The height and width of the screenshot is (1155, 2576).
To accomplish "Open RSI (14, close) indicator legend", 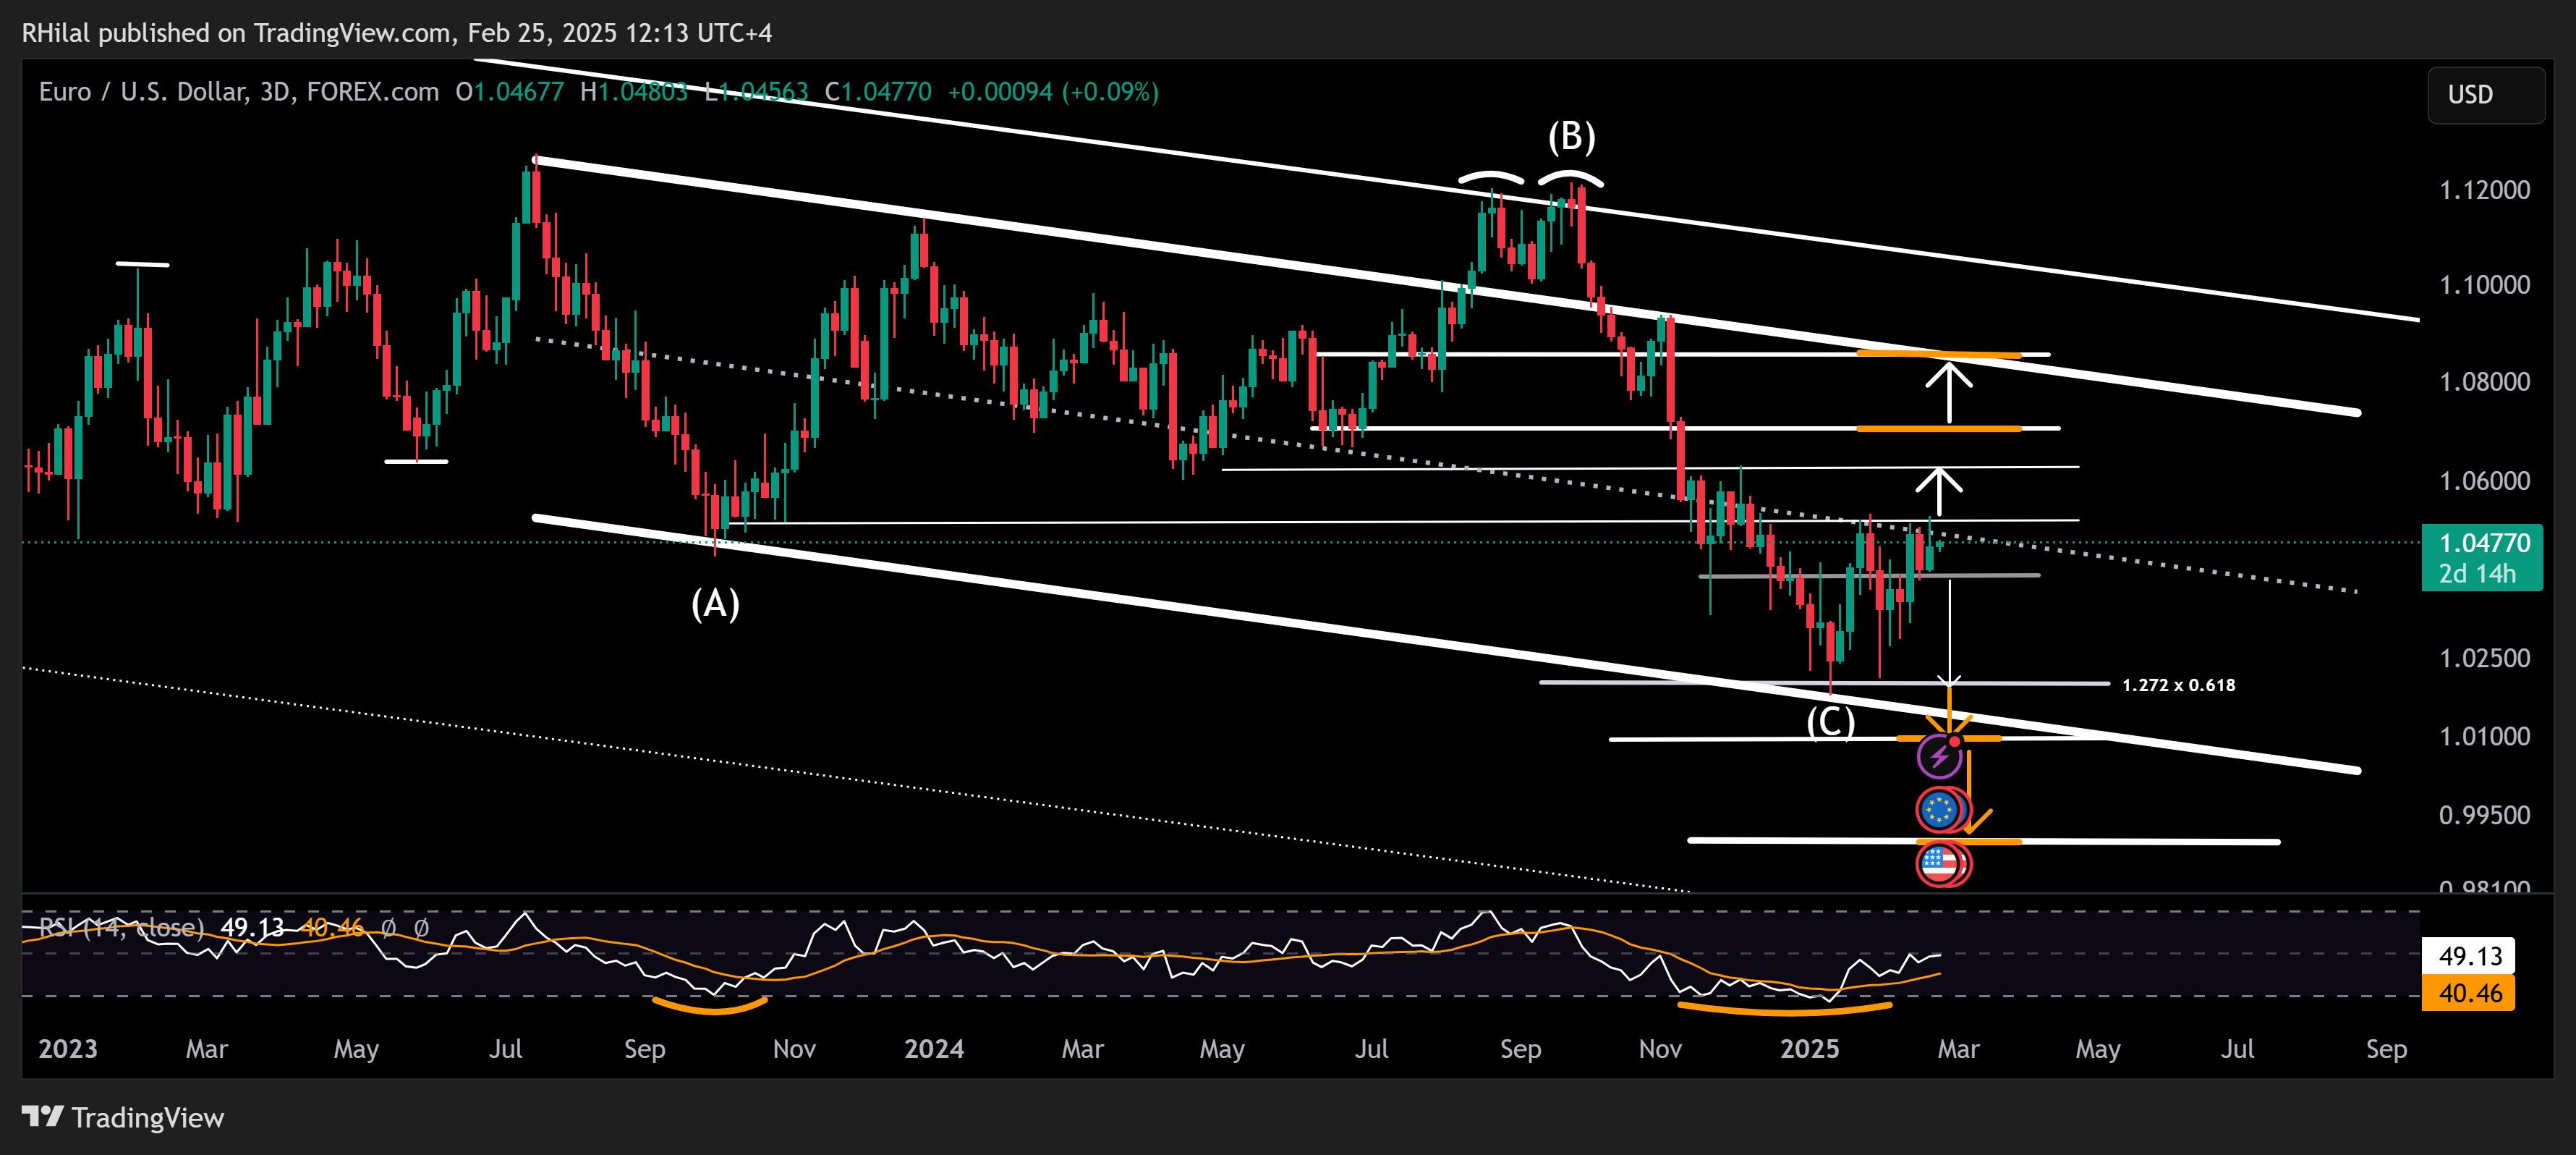I will (x=122, y=928).
